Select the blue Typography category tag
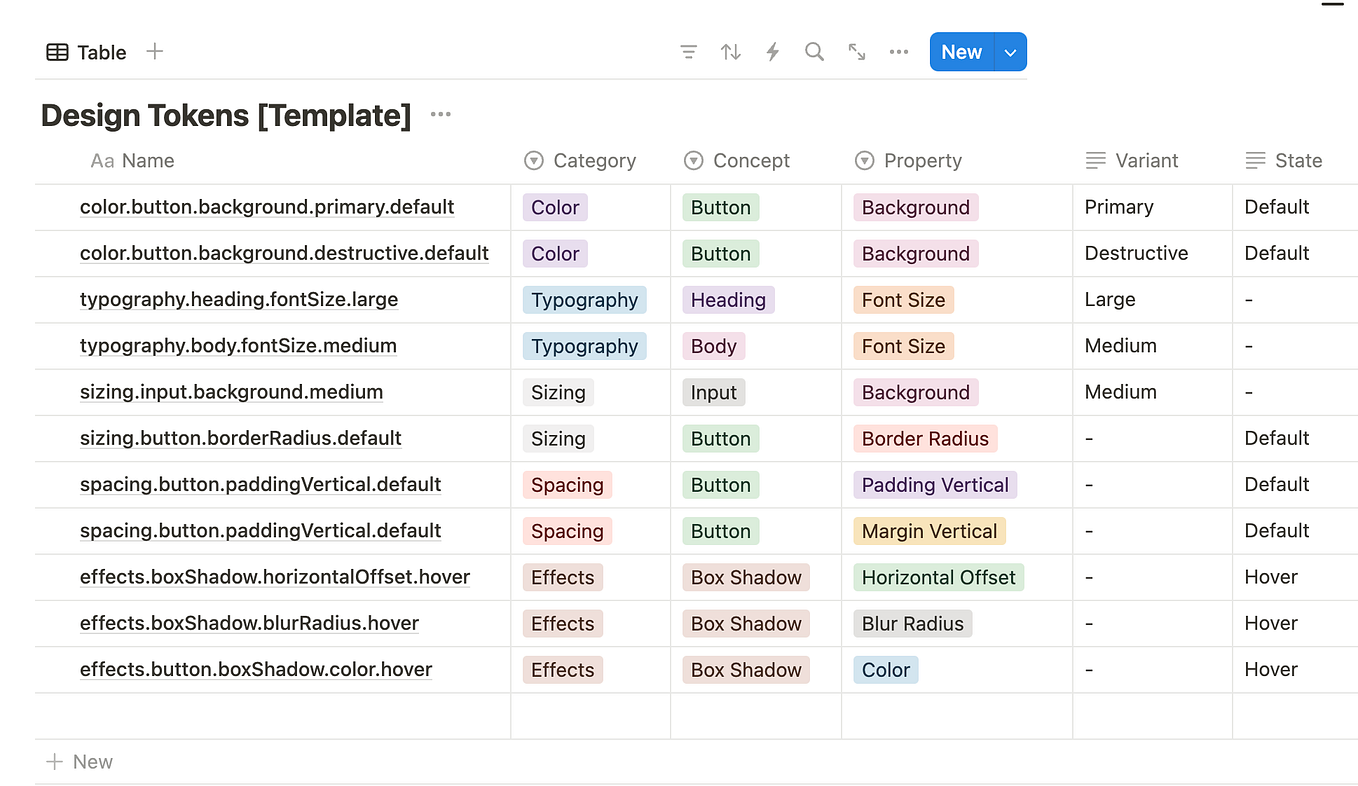This screenshot has height=786, width=1358. [584, 299]
